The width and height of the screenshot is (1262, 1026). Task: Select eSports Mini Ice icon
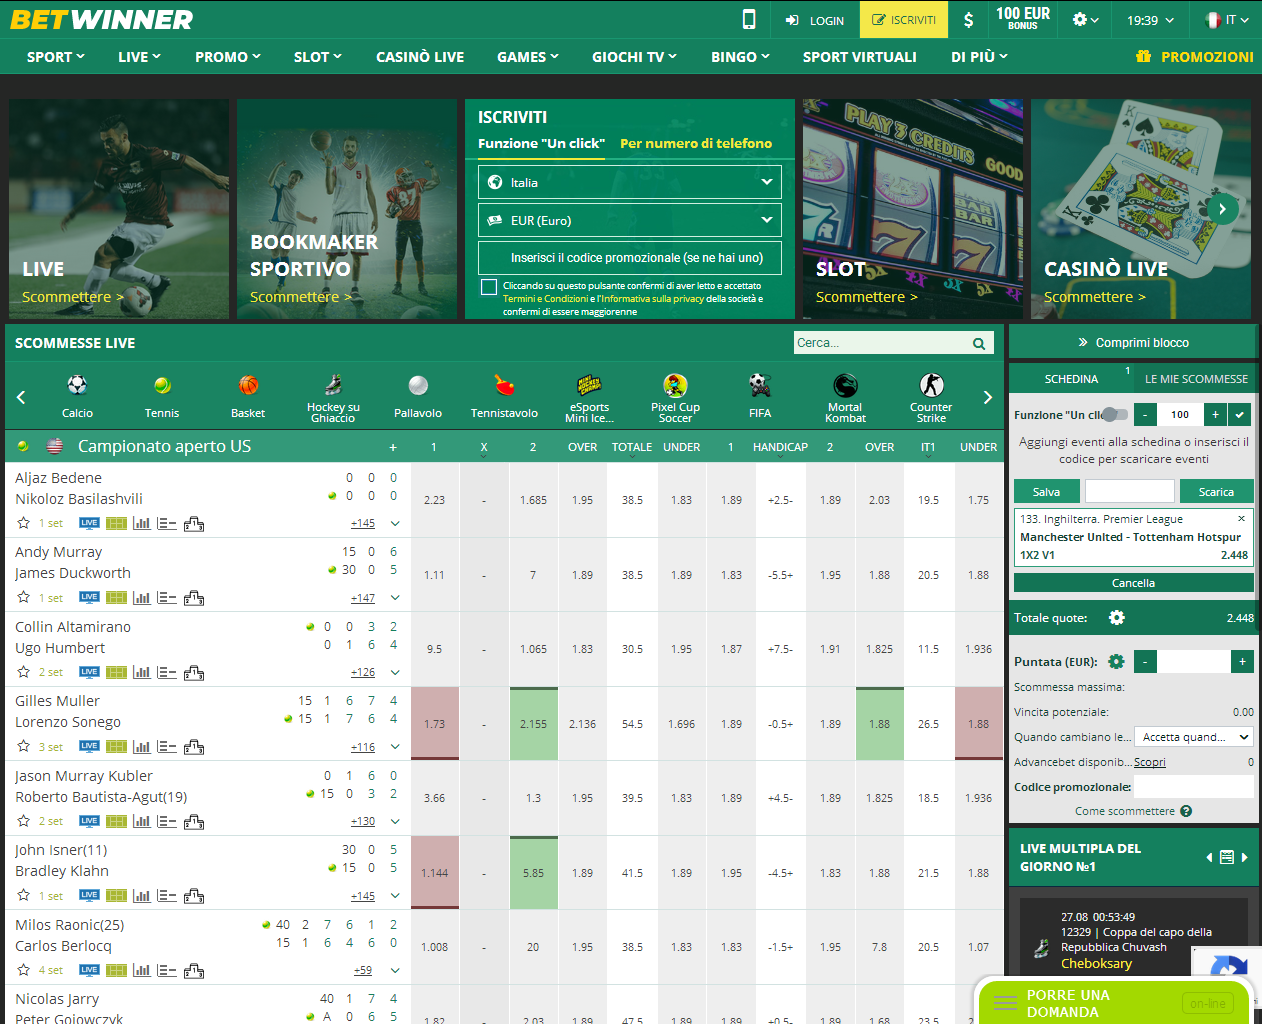(589, 385)
